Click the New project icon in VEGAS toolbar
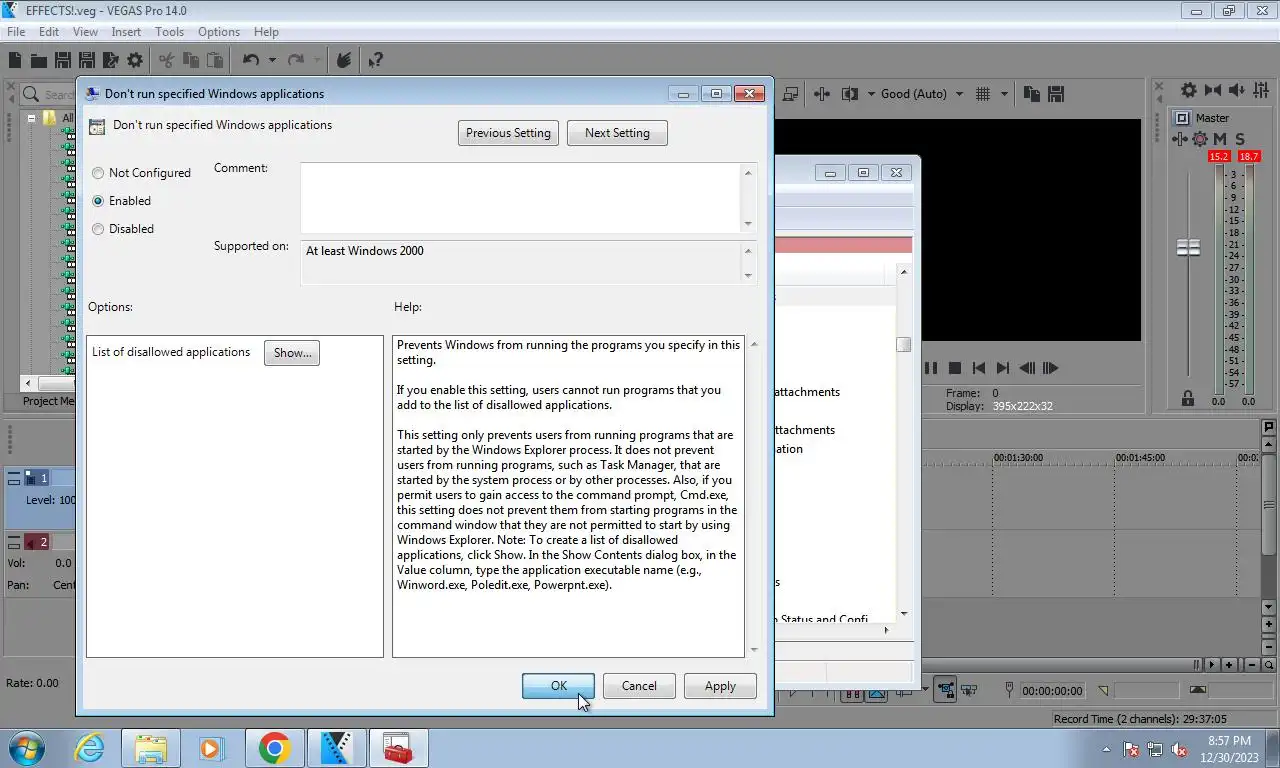This screenshot has height=768, width=1280. (x=15, y=60)
